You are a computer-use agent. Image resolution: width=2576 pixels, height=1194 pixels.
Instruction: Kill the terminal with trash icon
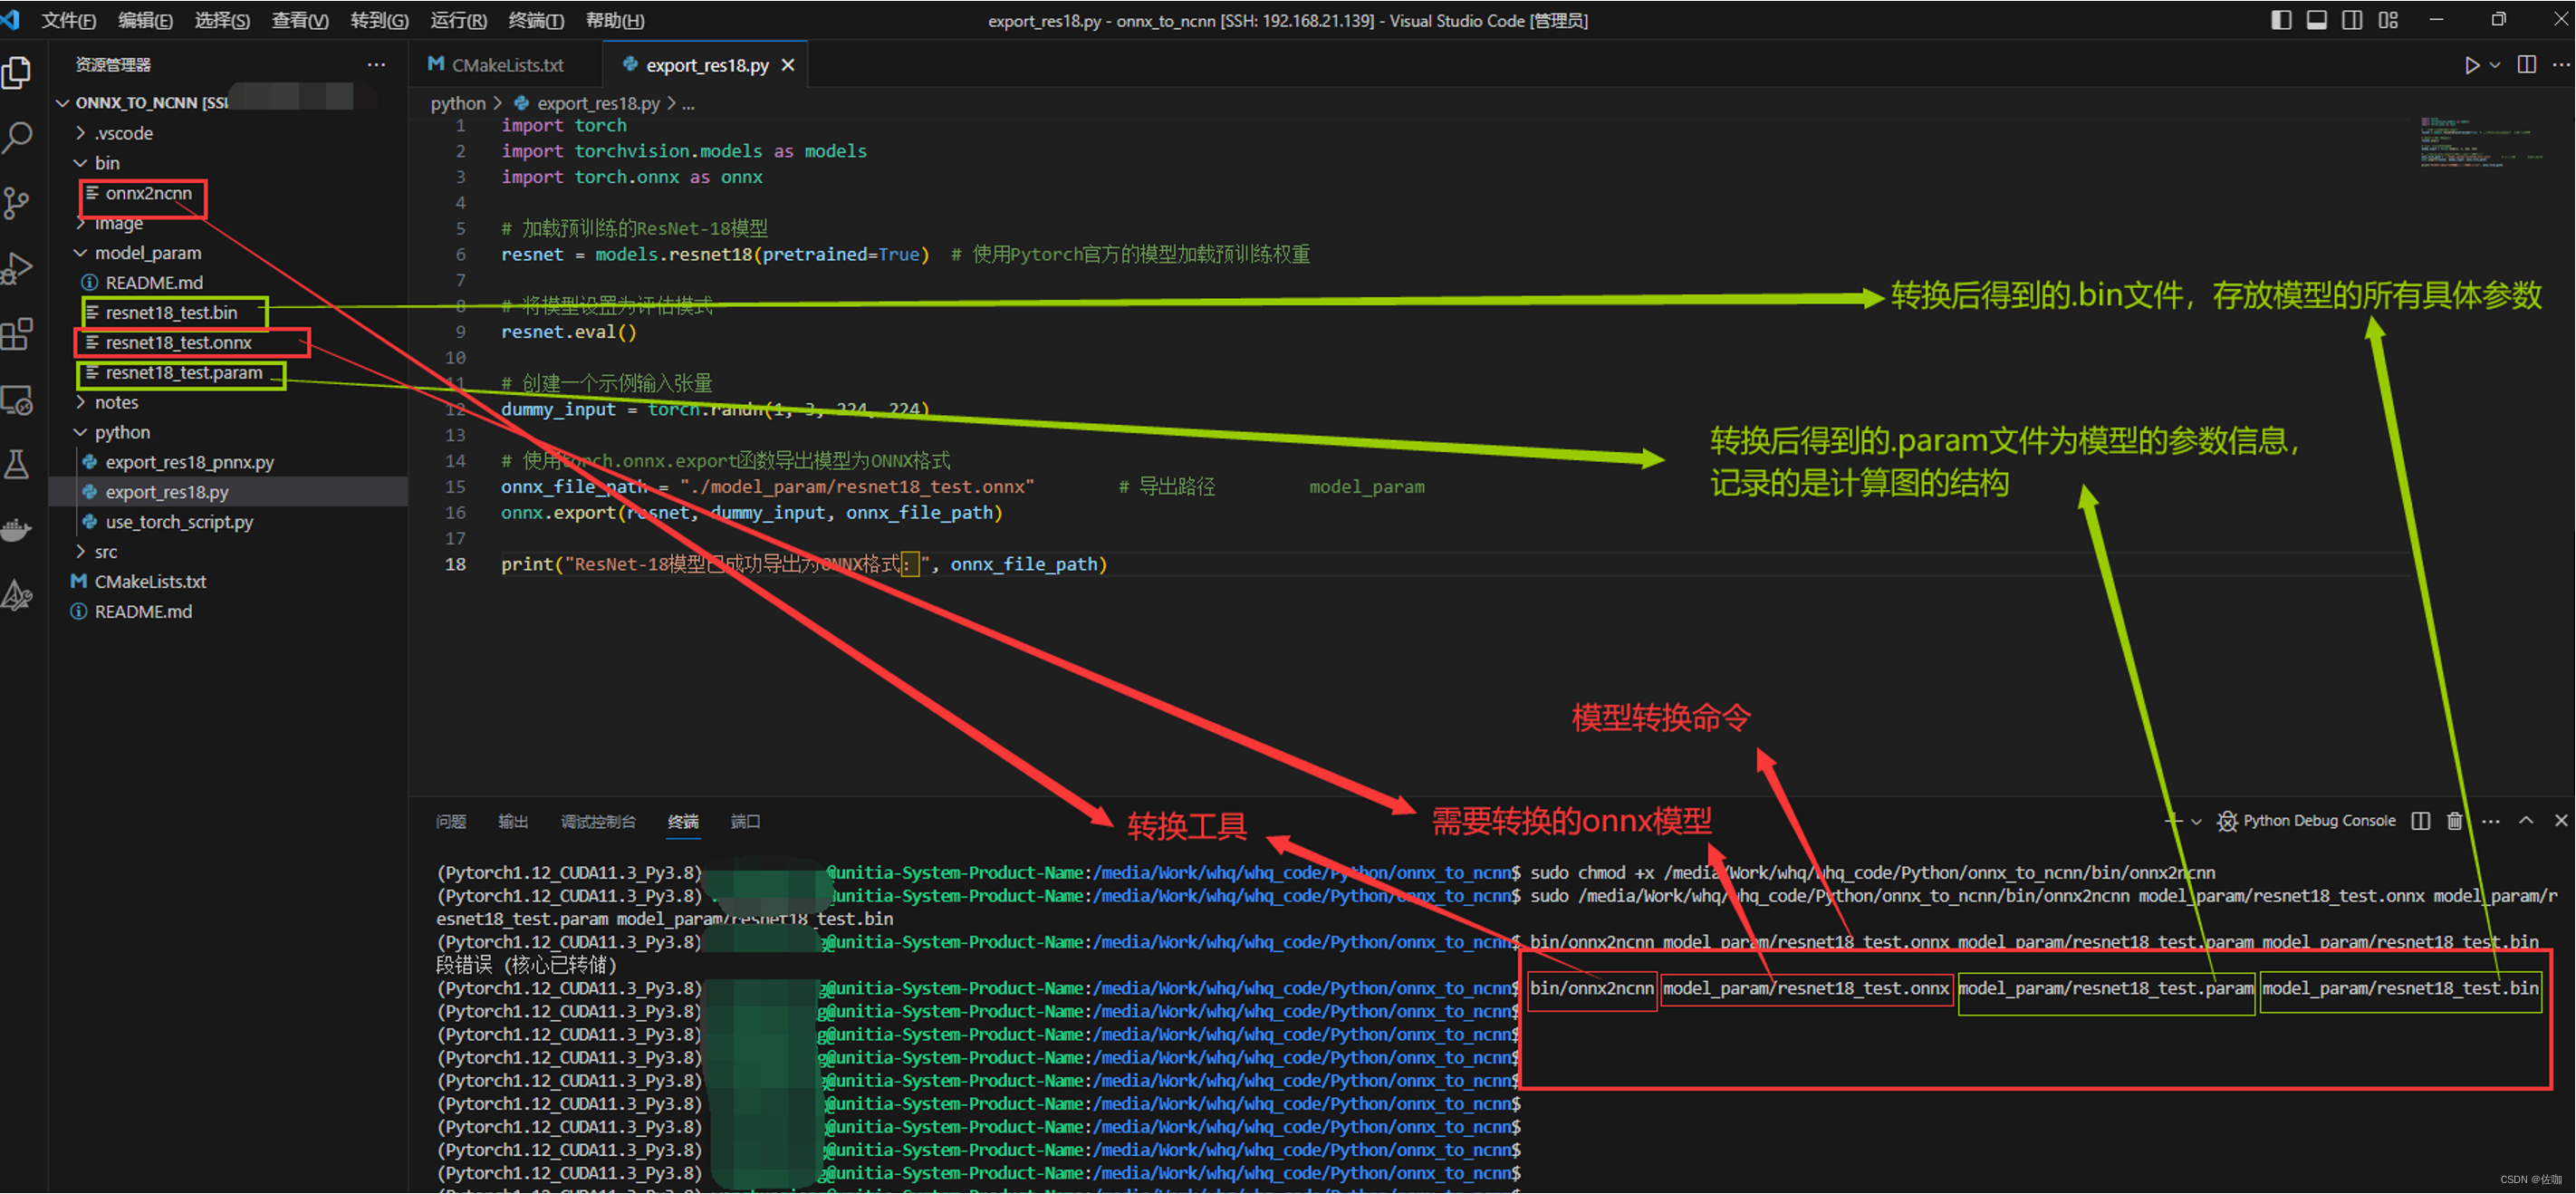[2455, 821]
